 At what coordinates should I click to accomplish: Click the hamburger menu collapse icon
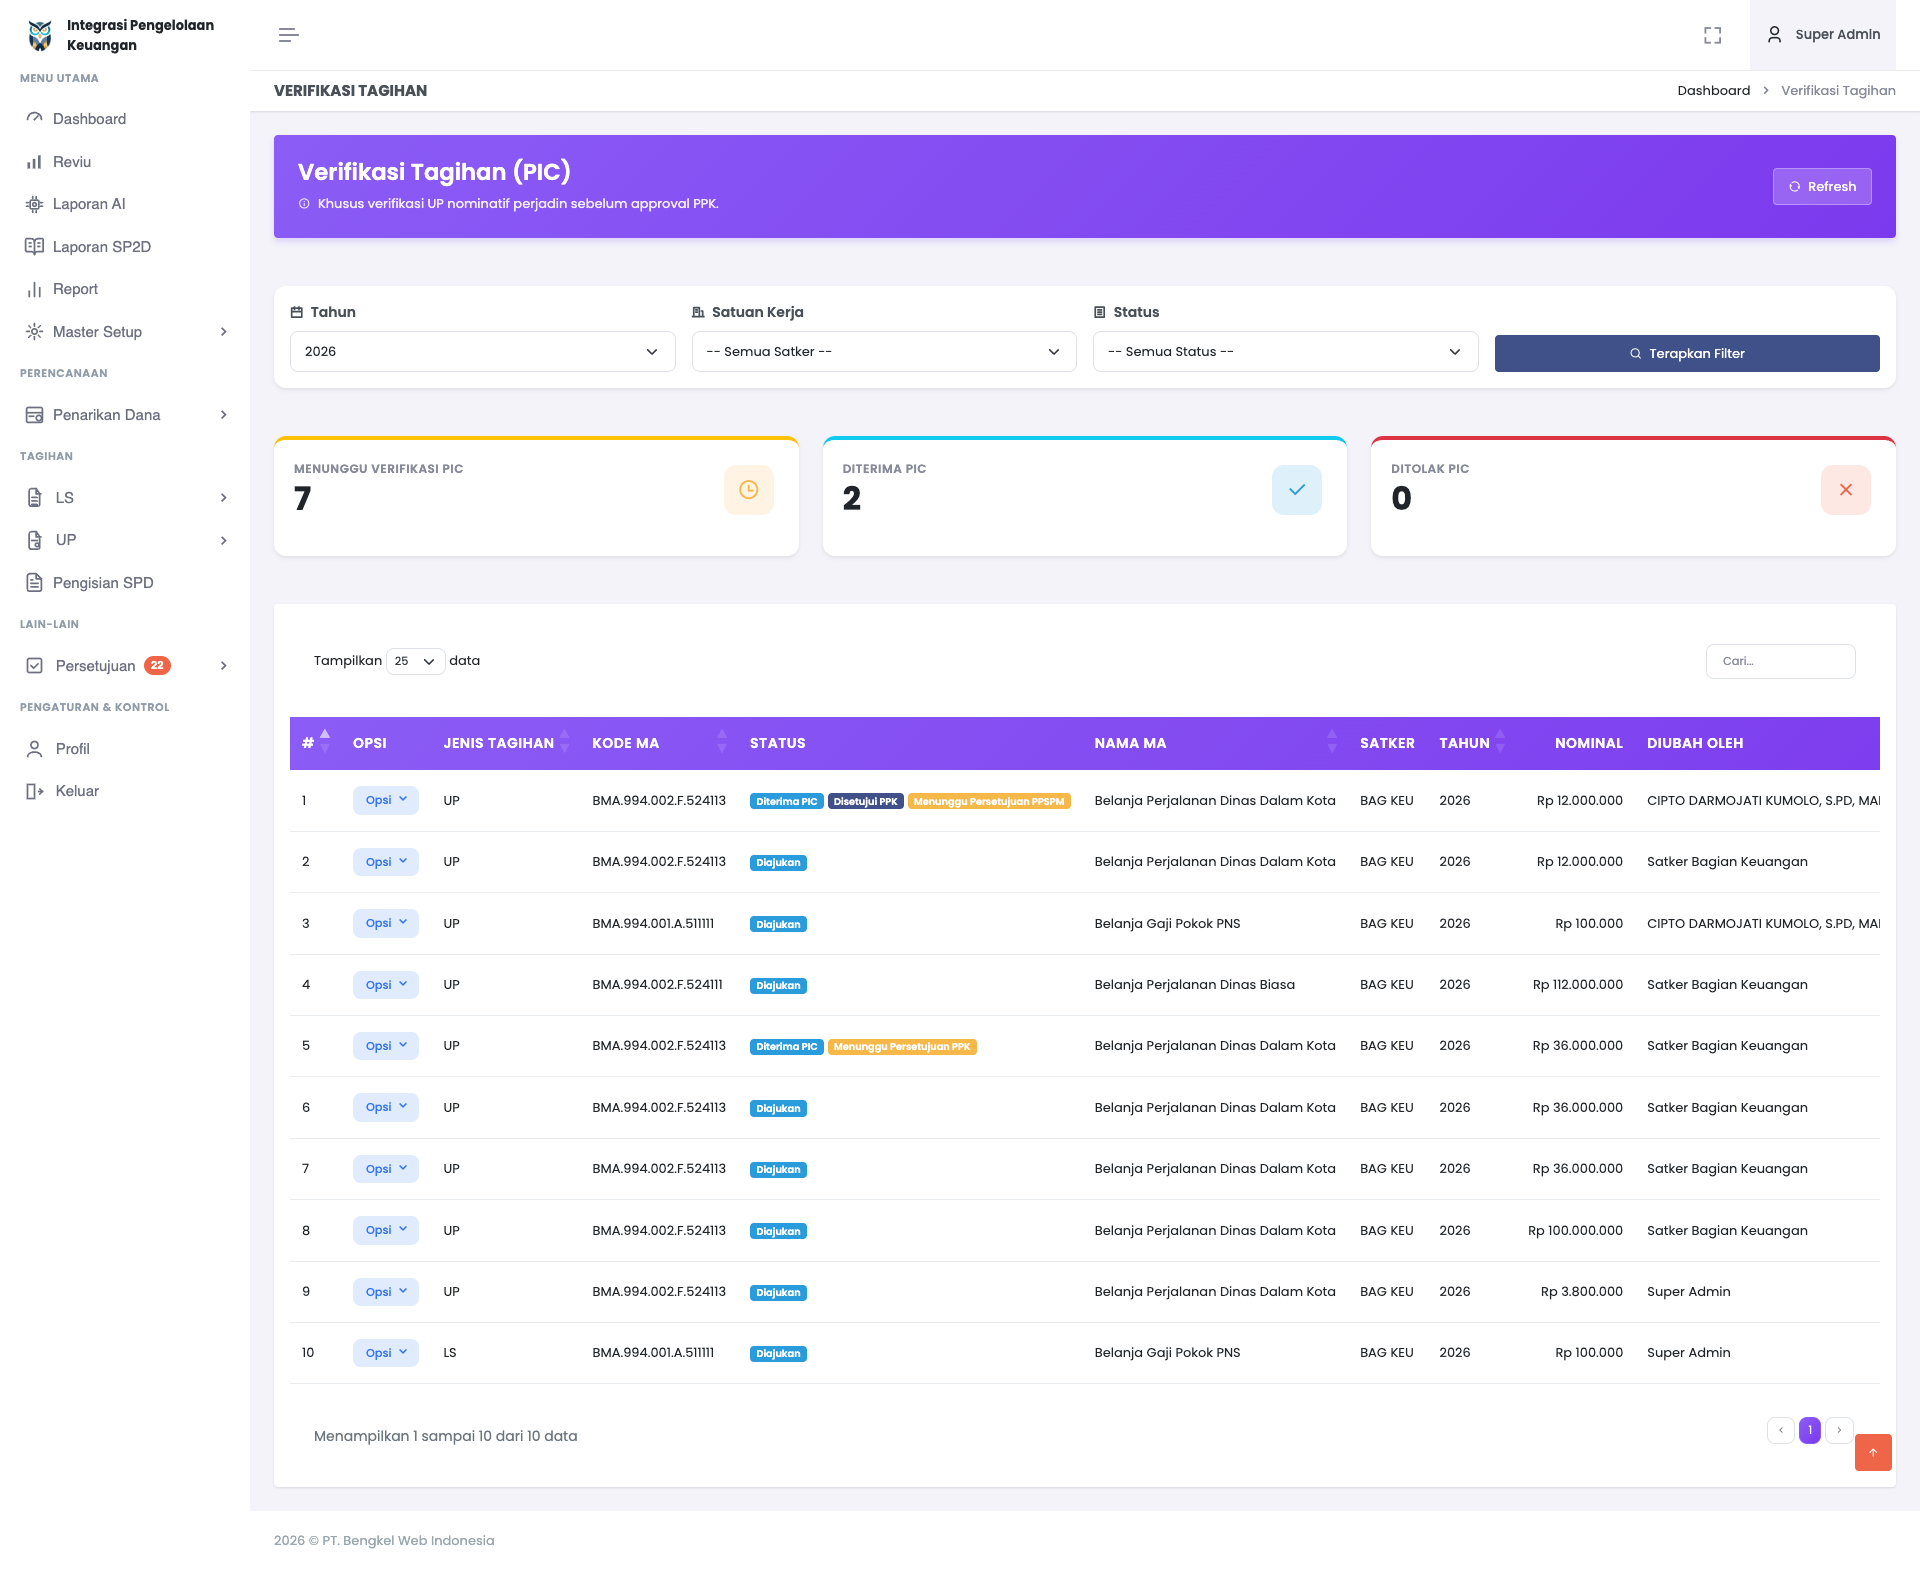point(288,35)
